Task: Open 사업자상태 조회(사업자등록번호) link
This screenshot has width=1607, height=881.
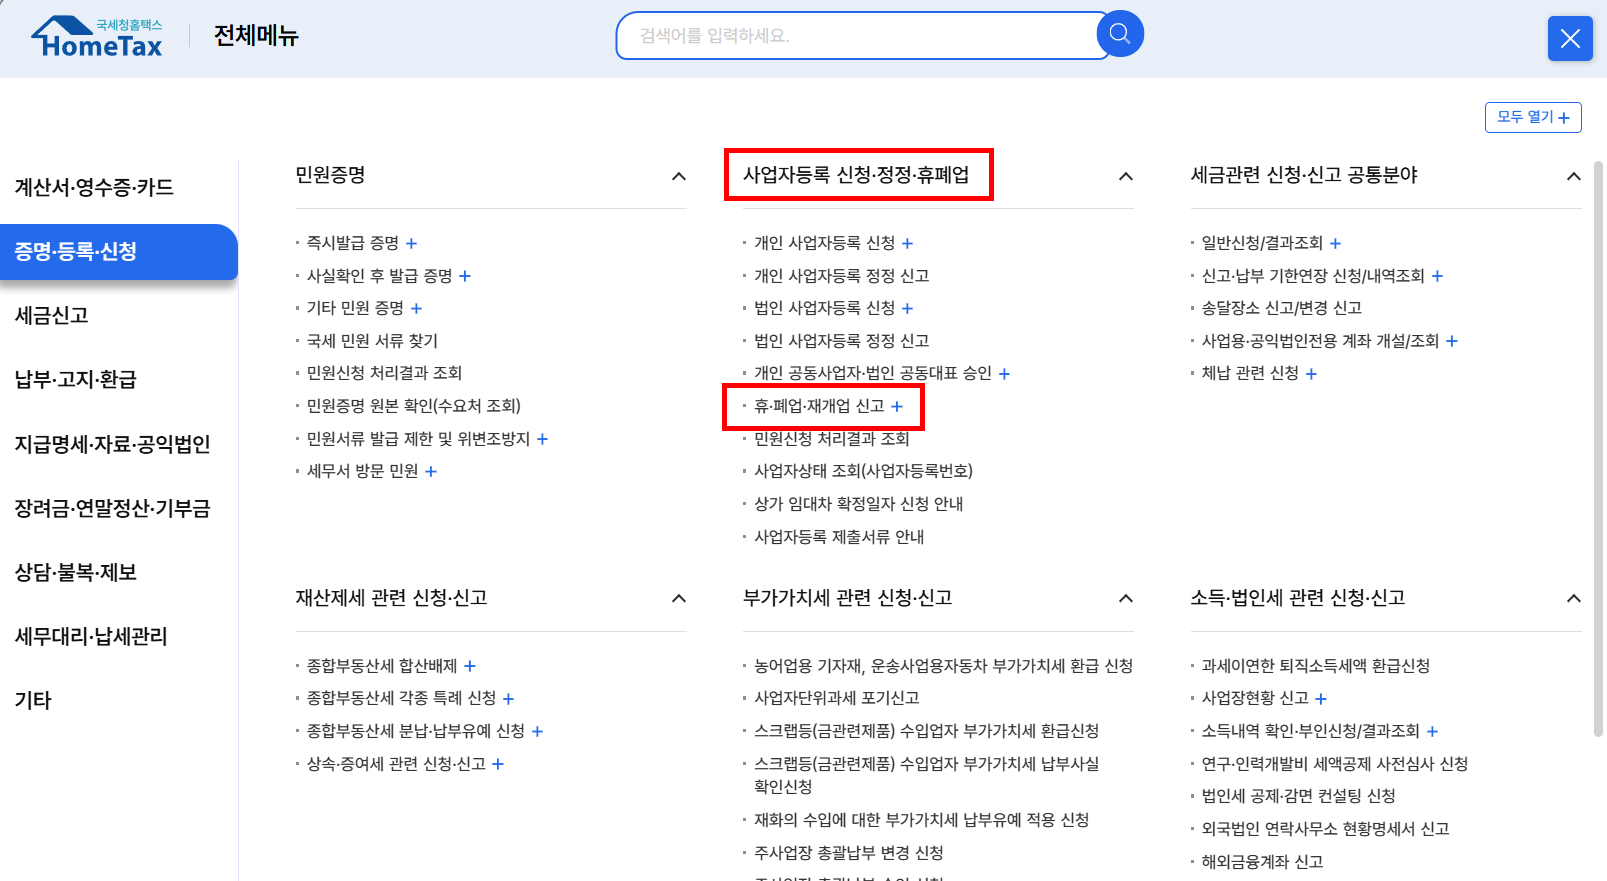Action: [x=863, y=471]
